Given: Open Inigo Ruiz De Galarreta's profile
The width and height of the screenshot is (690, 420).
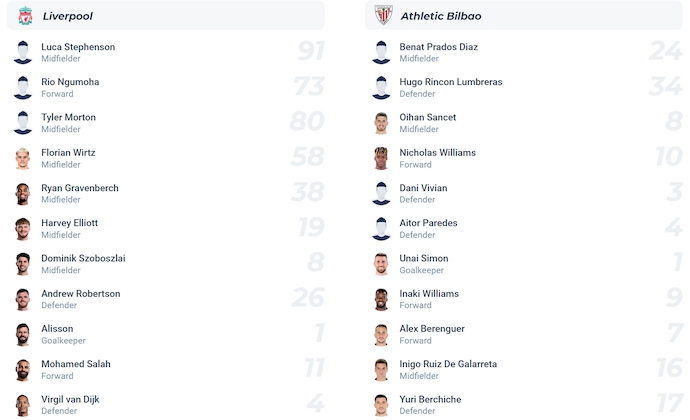Looking at the screenshot, I should tap(448, 364).
